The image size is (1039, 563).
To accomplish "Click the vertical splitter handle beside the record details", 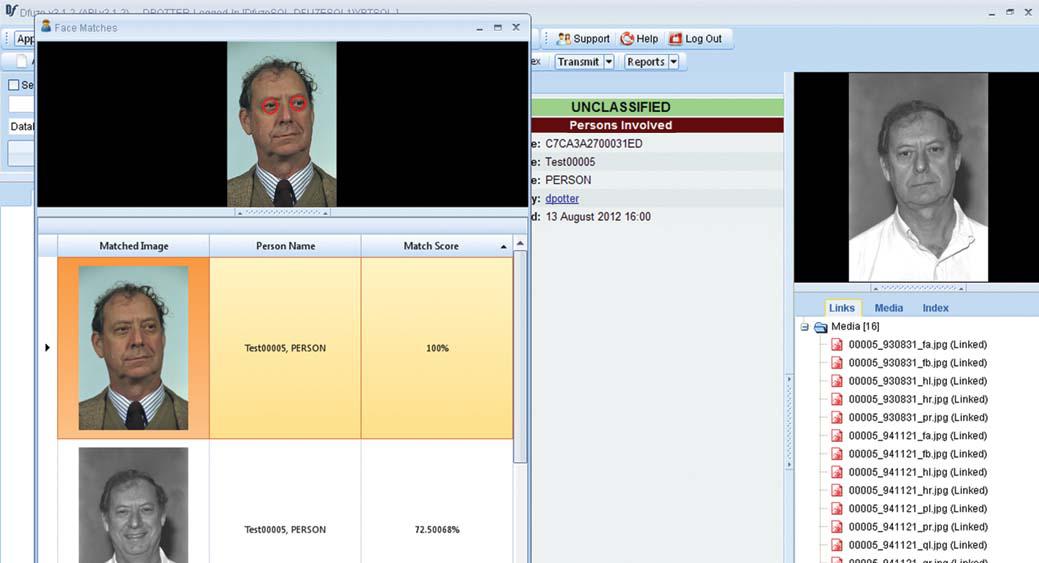I will (789, 421).
